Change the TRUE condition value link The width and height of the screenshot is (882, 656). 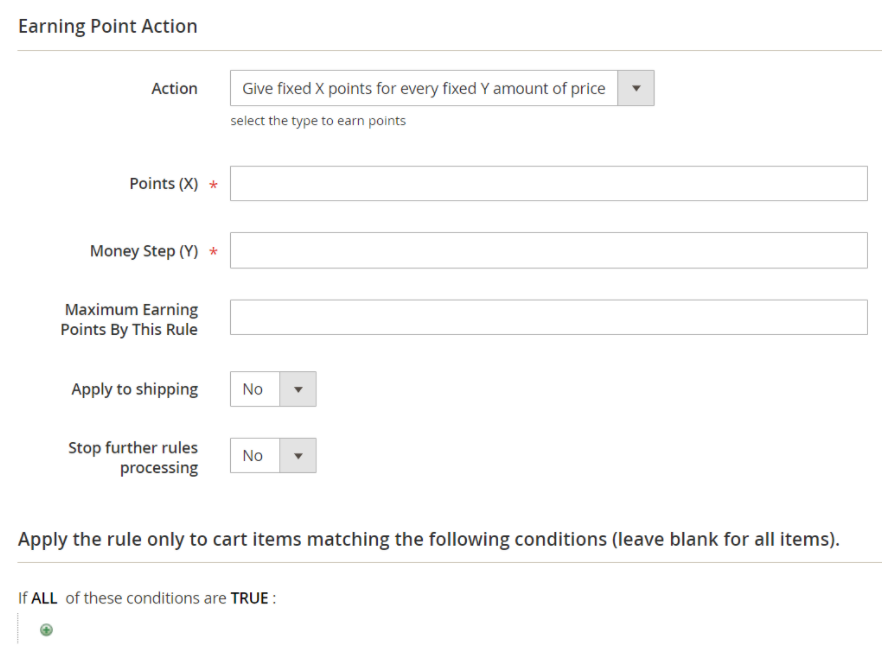click(249, 598)
